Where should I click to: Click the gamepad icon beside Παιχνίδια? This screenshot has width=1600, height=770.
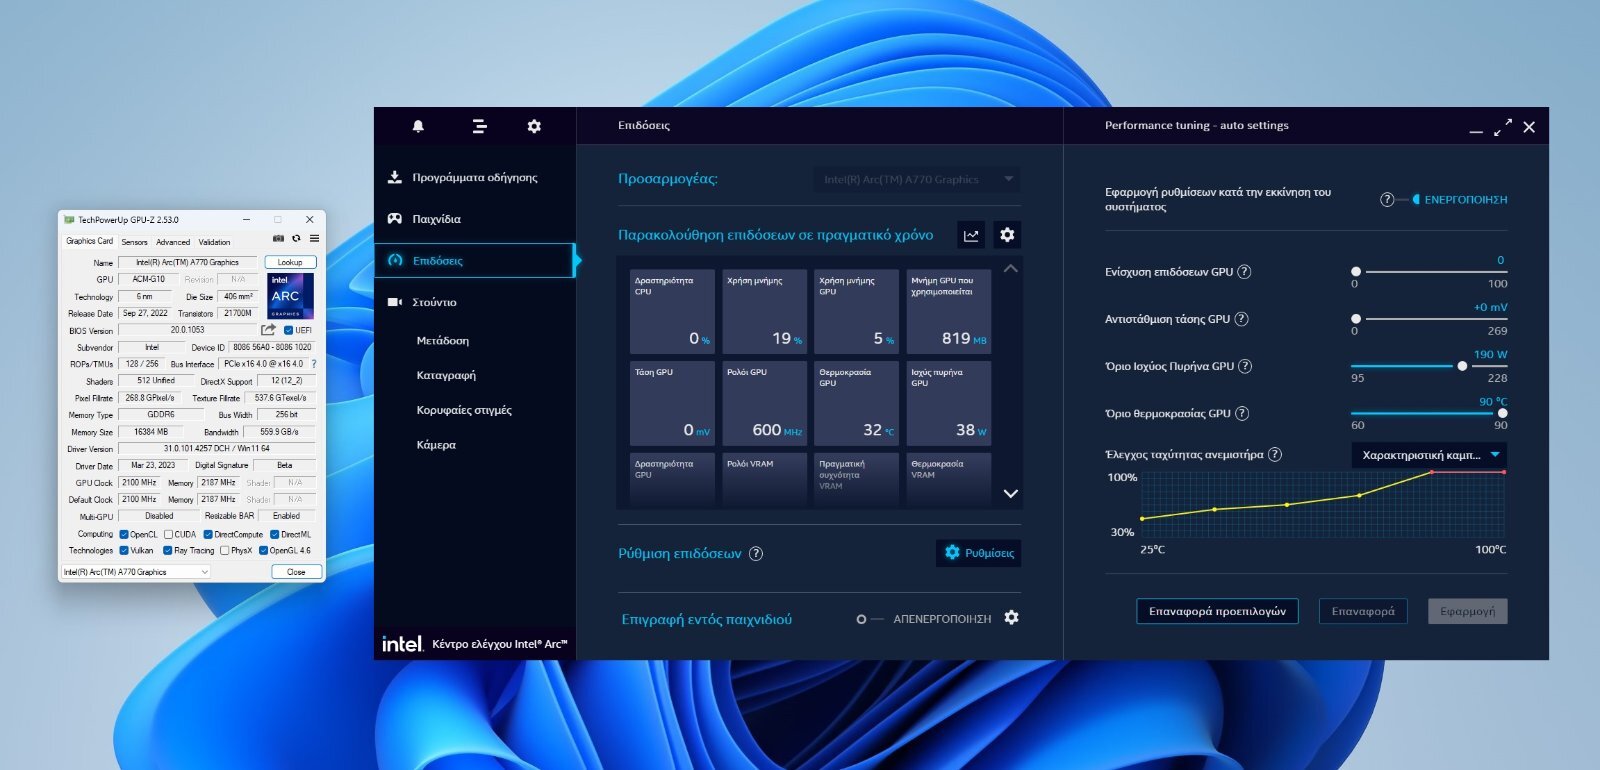395,219
